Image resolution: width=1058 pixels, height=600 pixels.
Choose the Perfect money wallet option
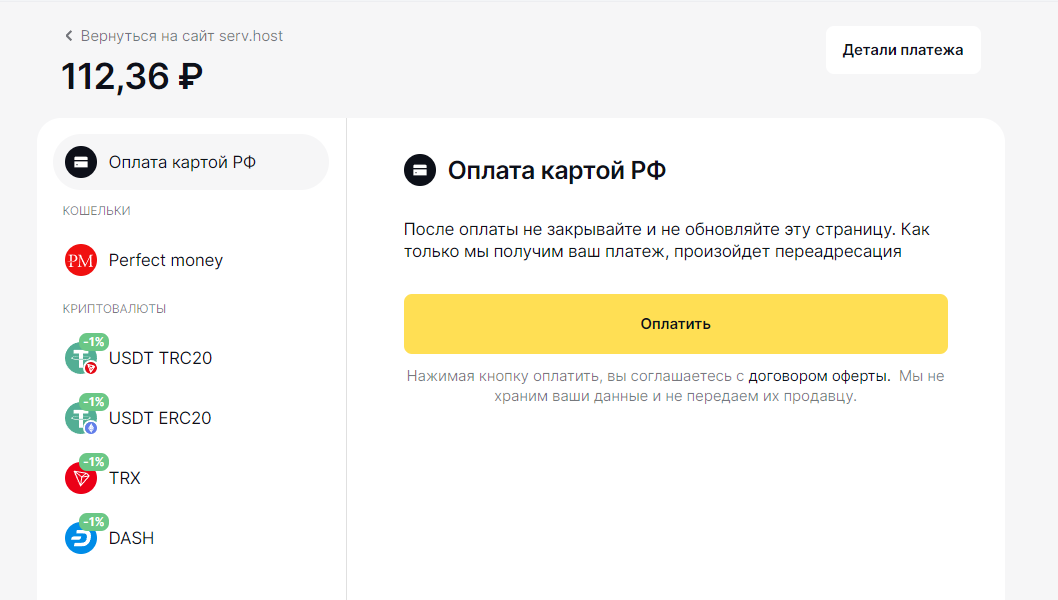(166, 261)
